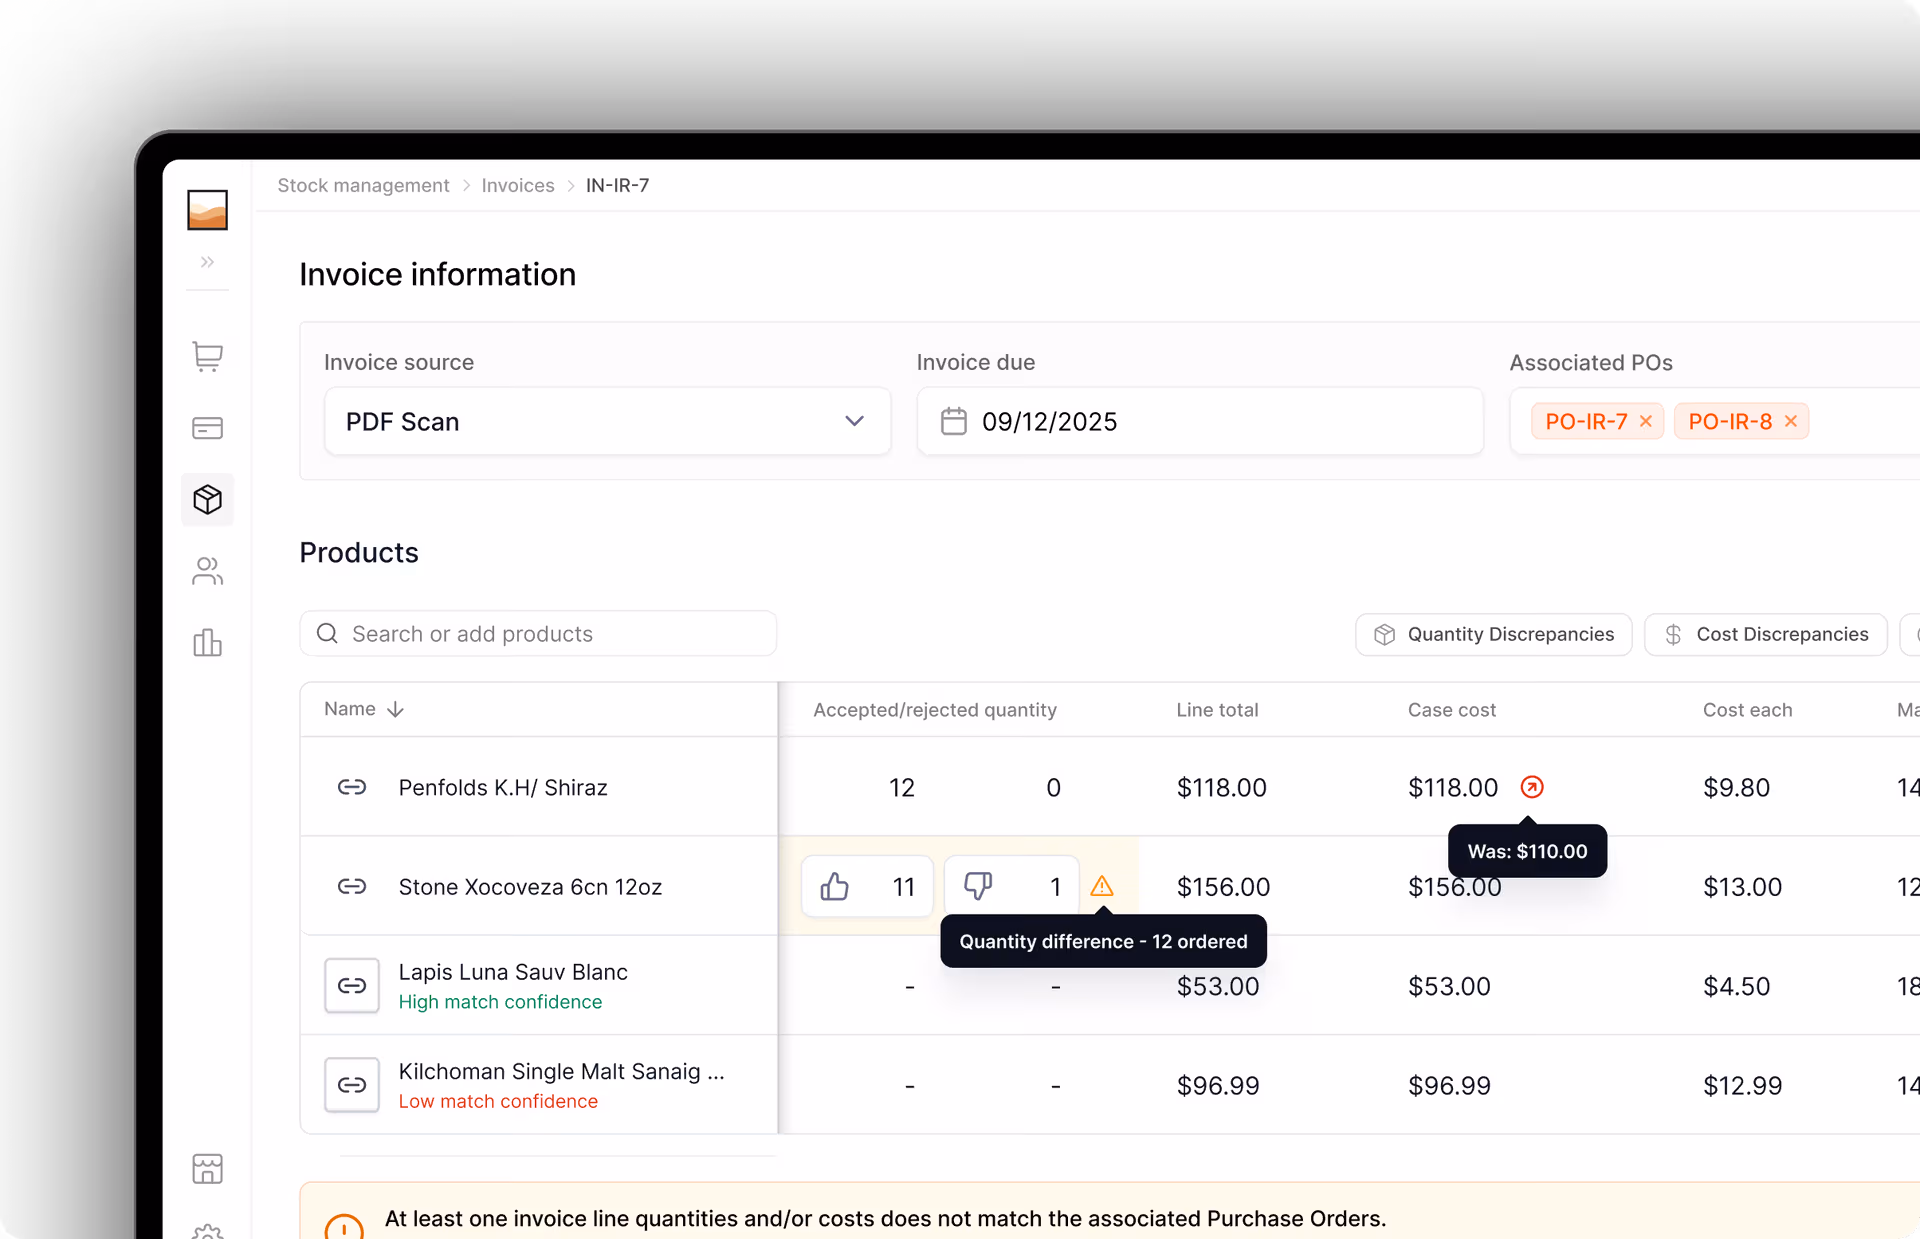Open the bar chart reports icon
The height and width of the screenshot is (1239, 1920).
(207, 643)
